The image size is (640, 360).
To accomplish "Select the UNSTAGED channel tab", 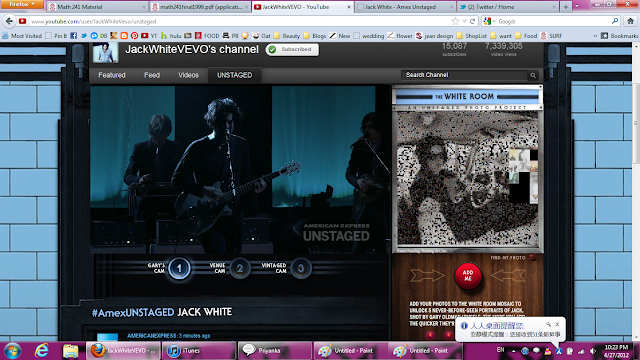I will (x=234, y=75).
